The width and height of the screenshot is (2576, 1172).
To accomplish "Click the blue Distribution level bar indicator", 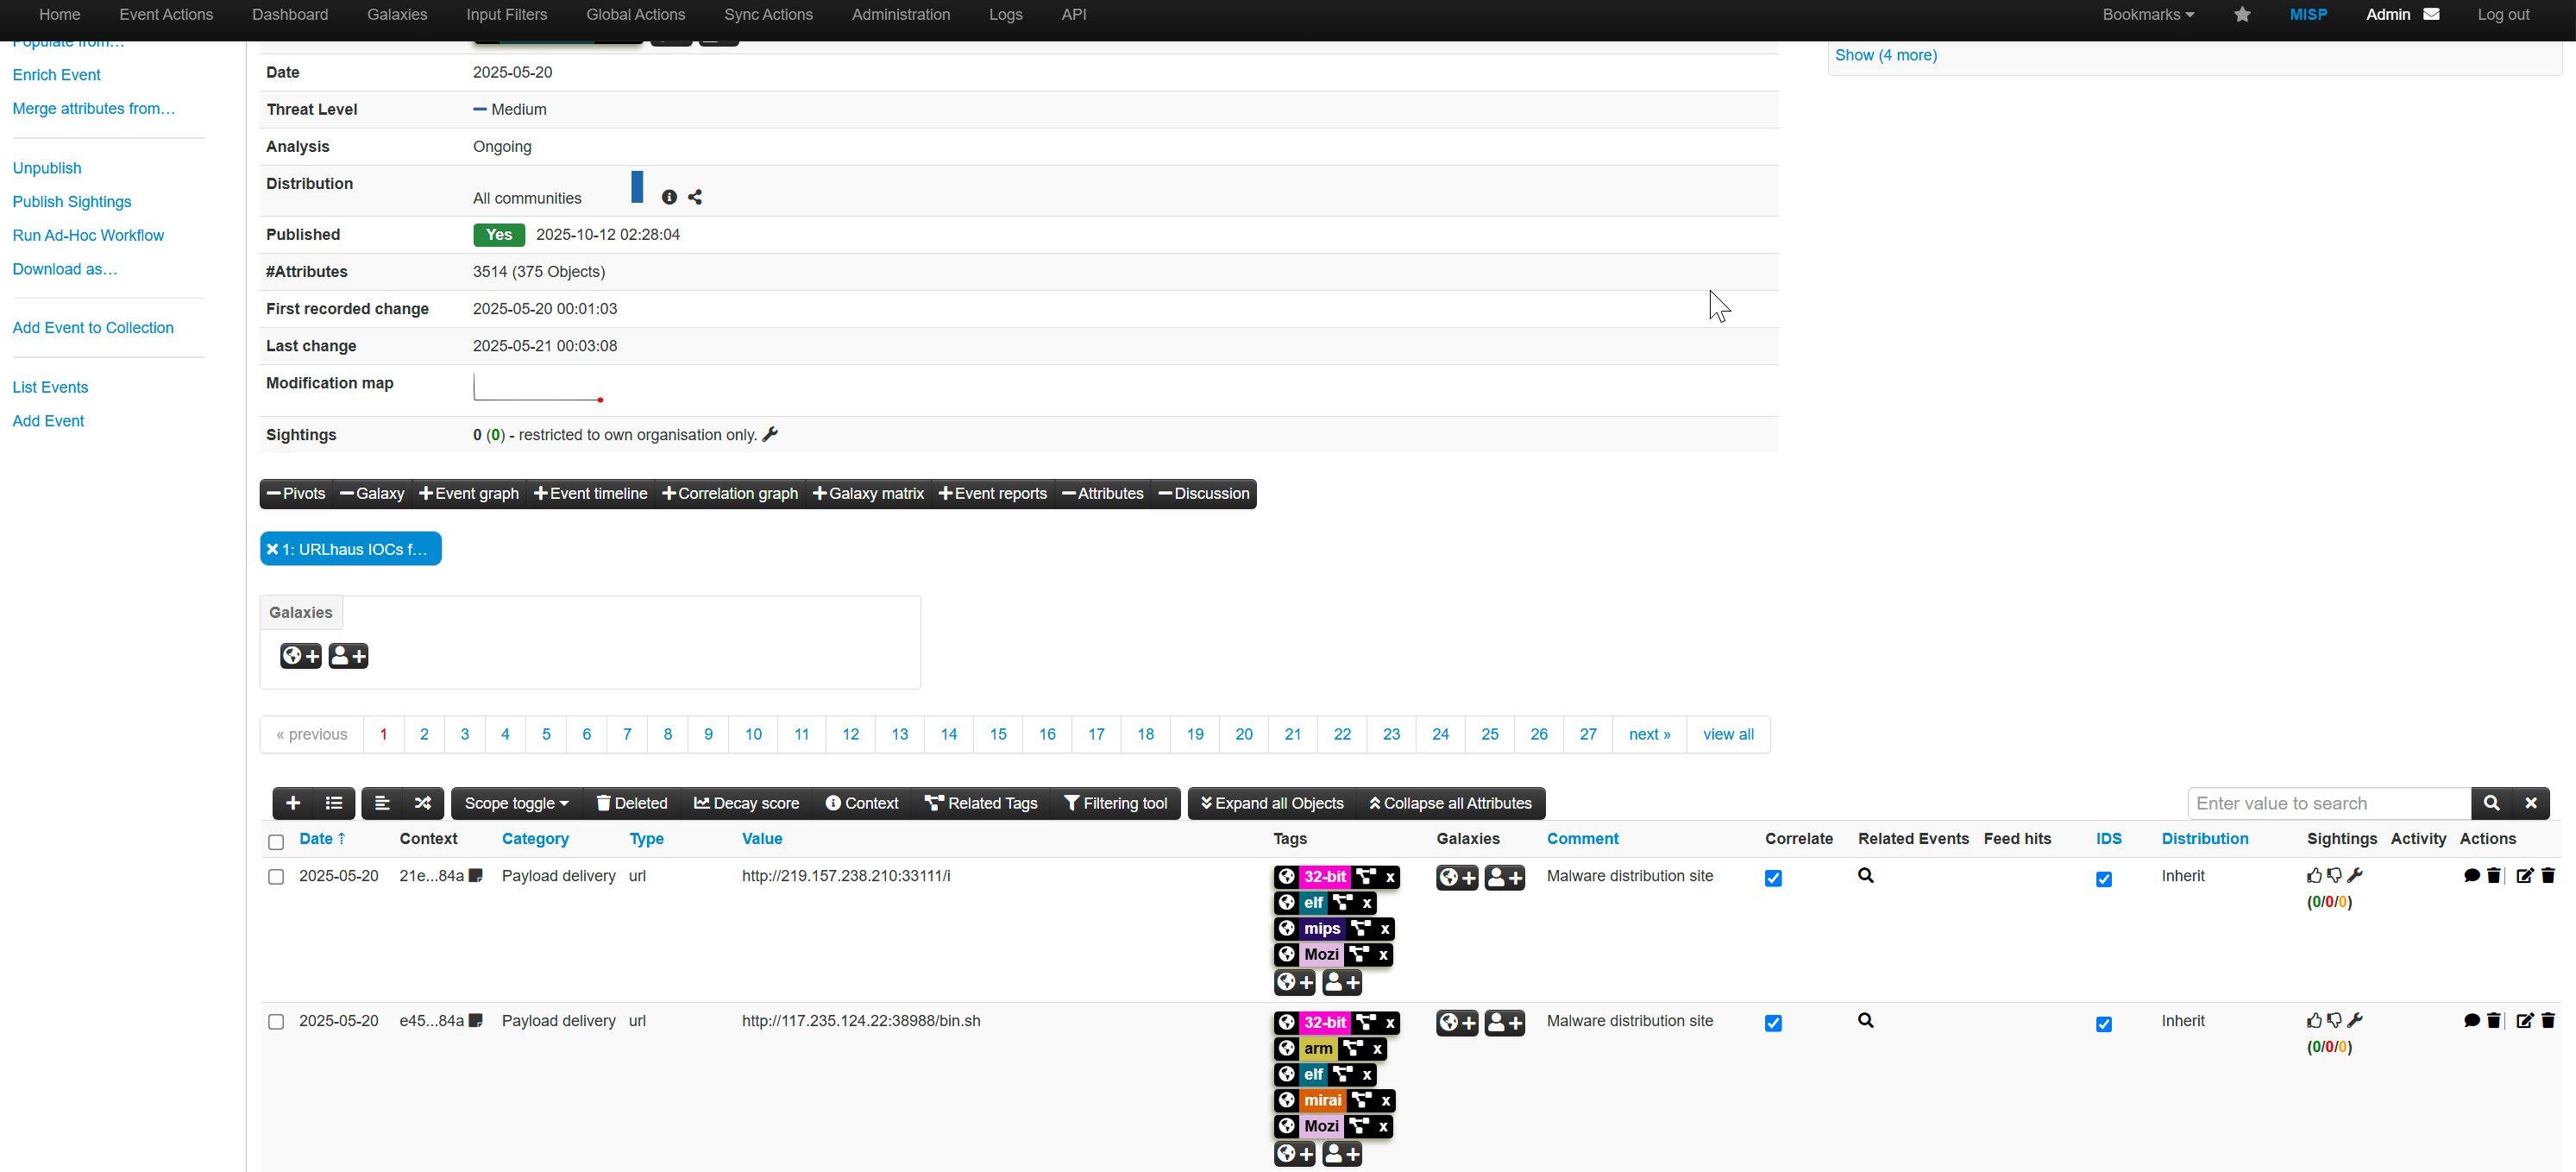I will pyautogui.click(x=637, y=189).
